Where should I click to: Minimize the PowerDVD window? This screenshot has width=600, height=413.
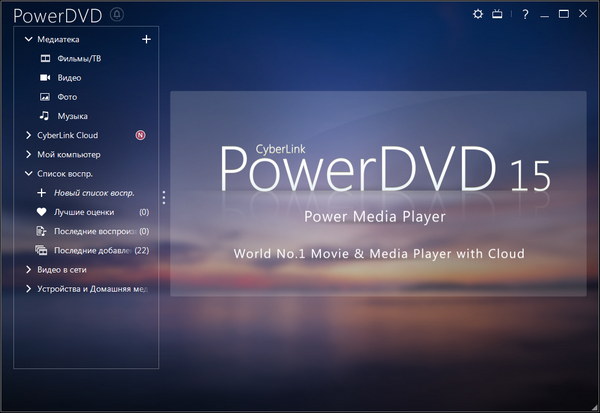pyautogui.click(x=545, y=15)
